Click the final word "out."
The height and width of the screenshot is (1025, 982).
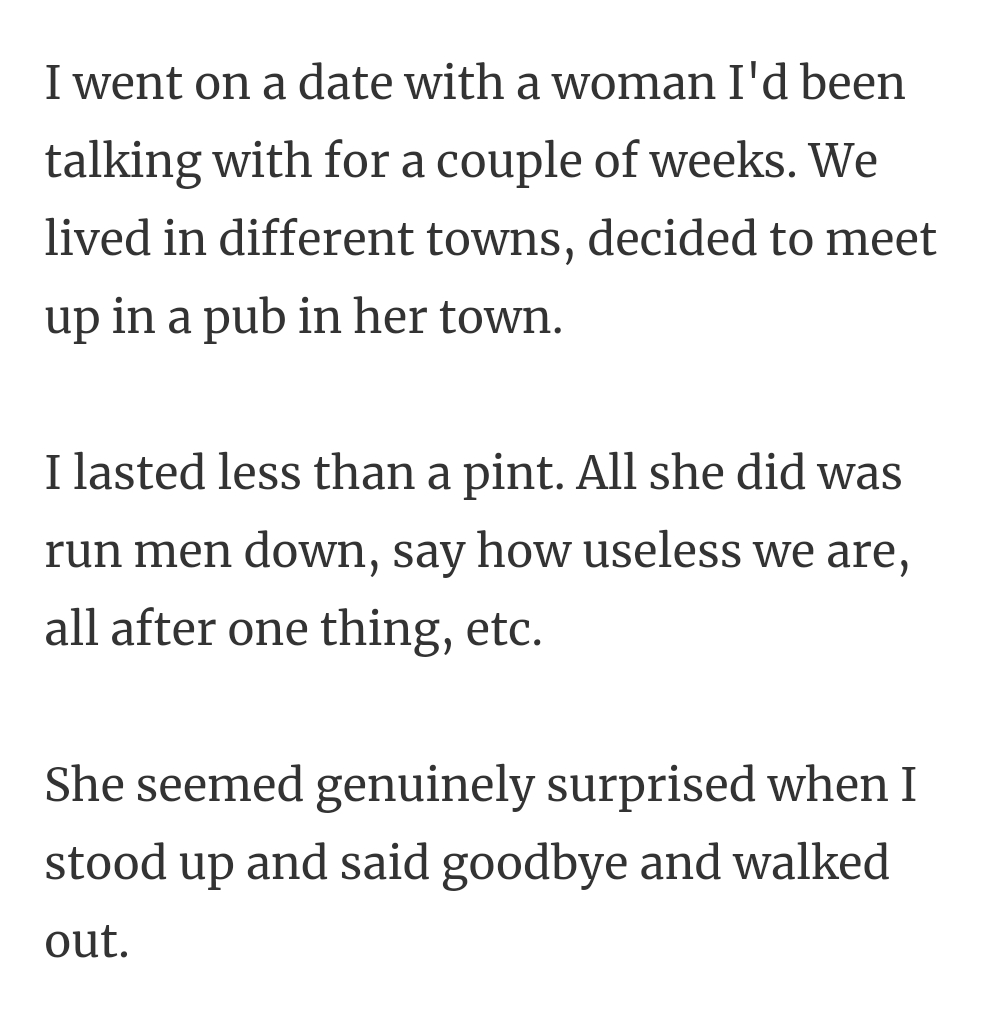pyautogui.click(x=86, y=943)
